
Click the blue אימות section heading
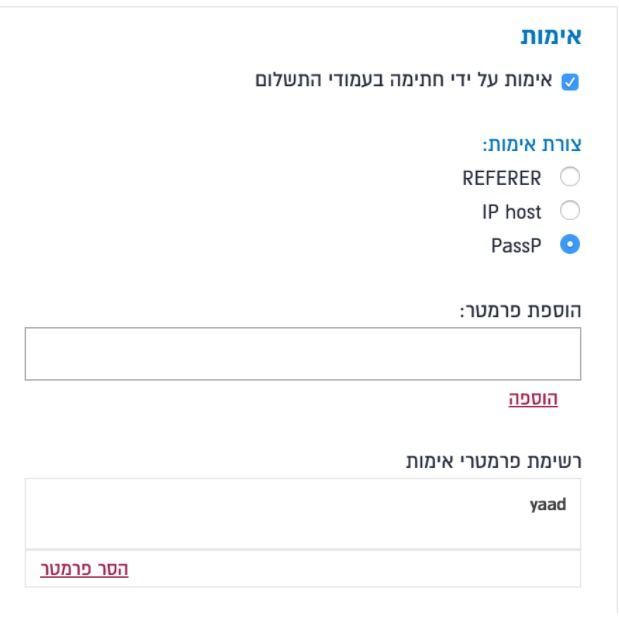[x=552, y=38]
